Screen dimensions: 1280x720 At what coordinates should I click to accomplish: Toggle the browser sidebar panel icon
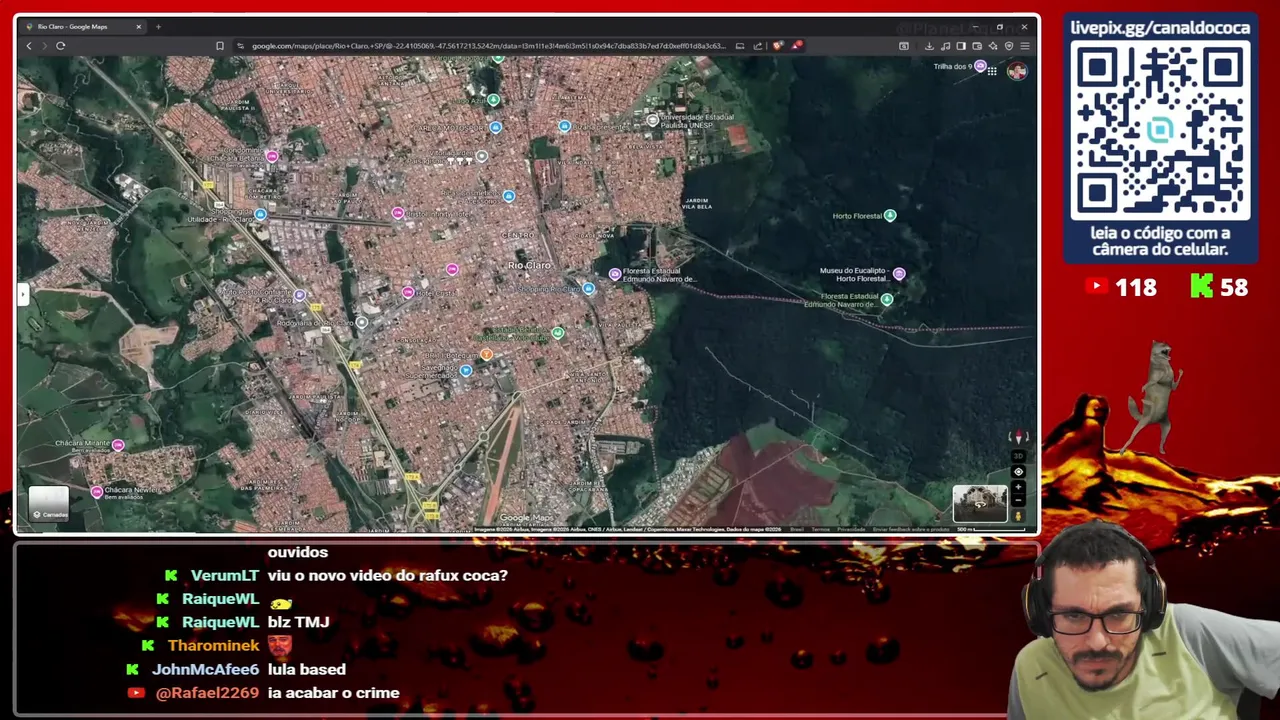[x=961, y=46]
